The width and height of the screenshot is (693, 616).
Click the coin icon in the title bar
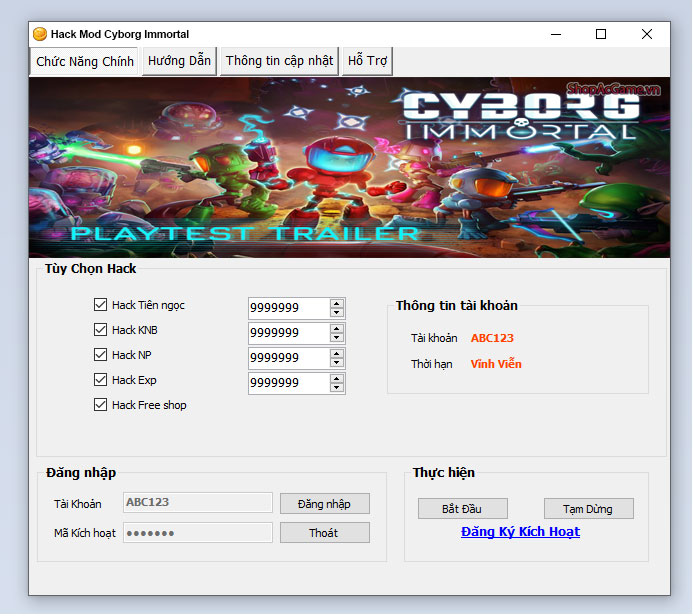40,34
